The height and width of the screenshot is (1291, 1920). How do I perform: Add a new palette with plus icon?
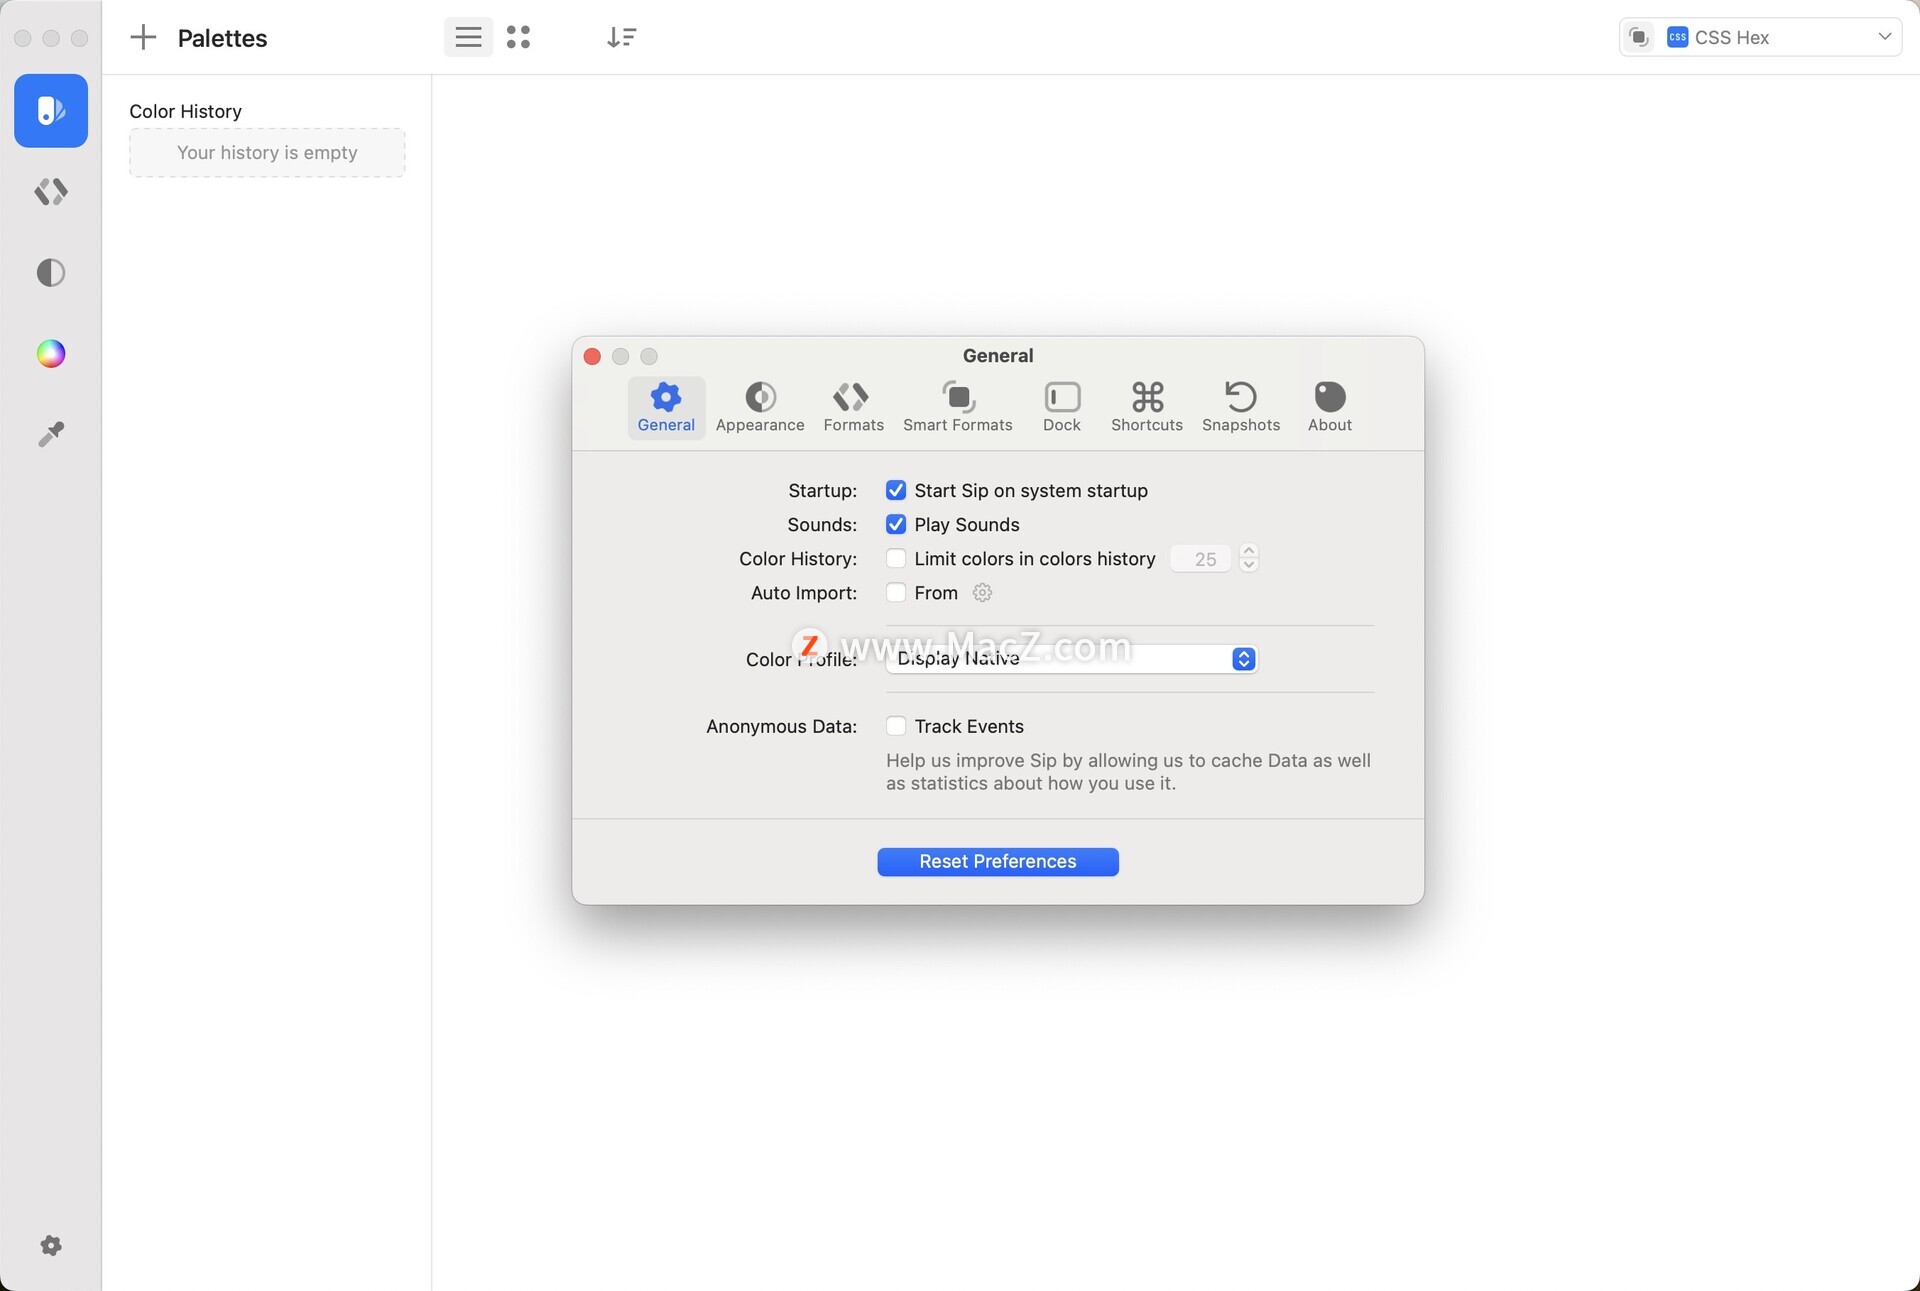143,38
